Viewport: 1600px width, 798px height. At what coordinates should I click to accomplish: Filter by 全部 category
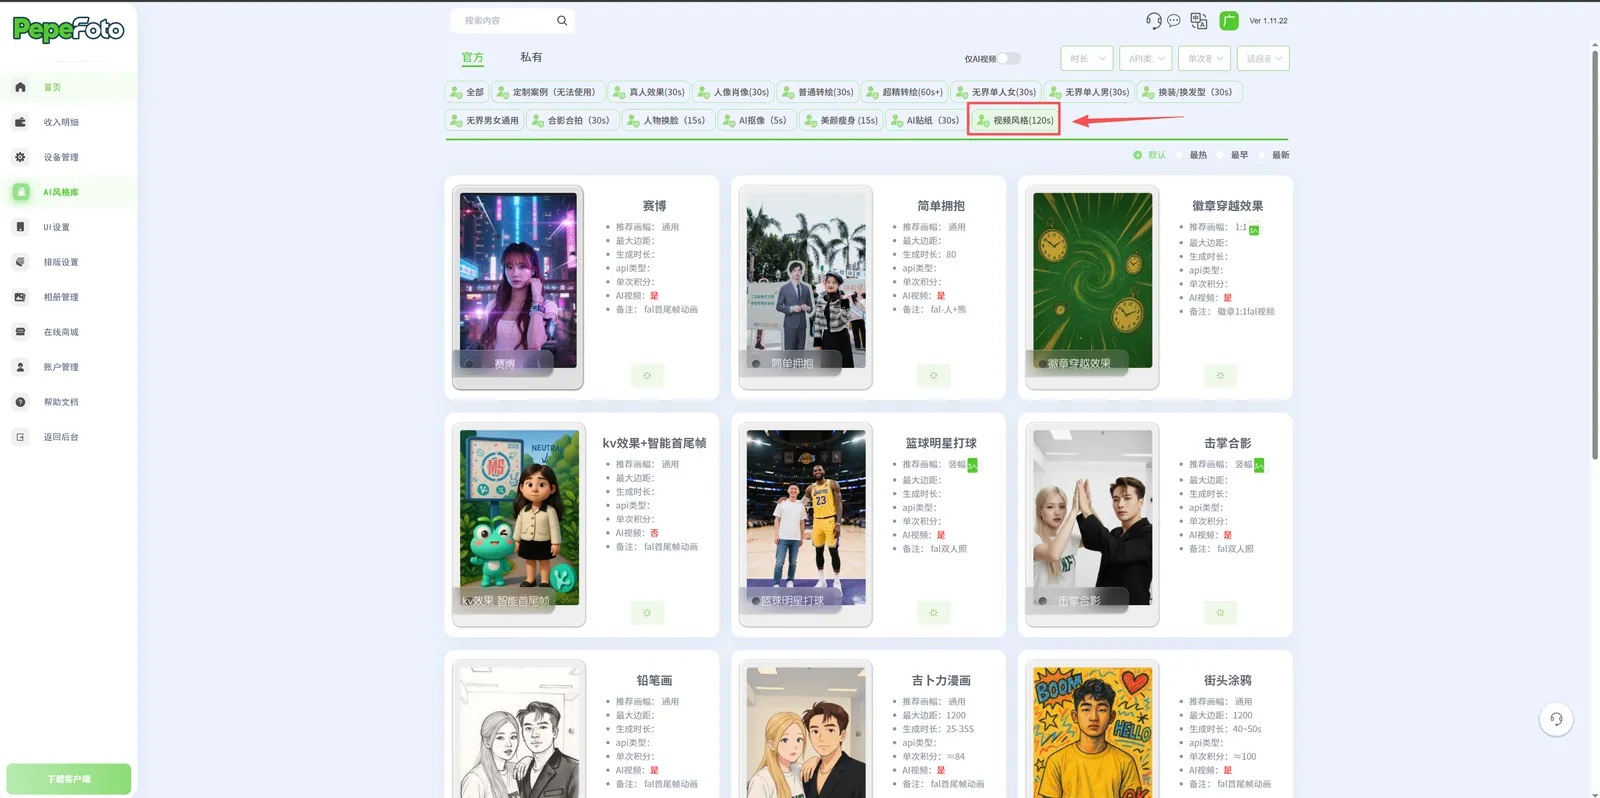coord(466,92)
